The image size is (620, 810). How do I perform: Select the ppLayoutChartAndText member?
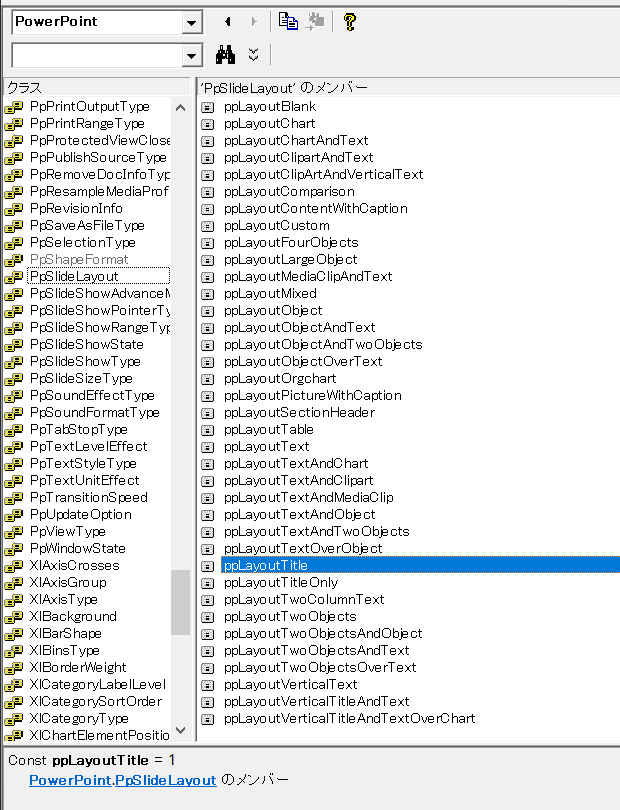[296, 141]
